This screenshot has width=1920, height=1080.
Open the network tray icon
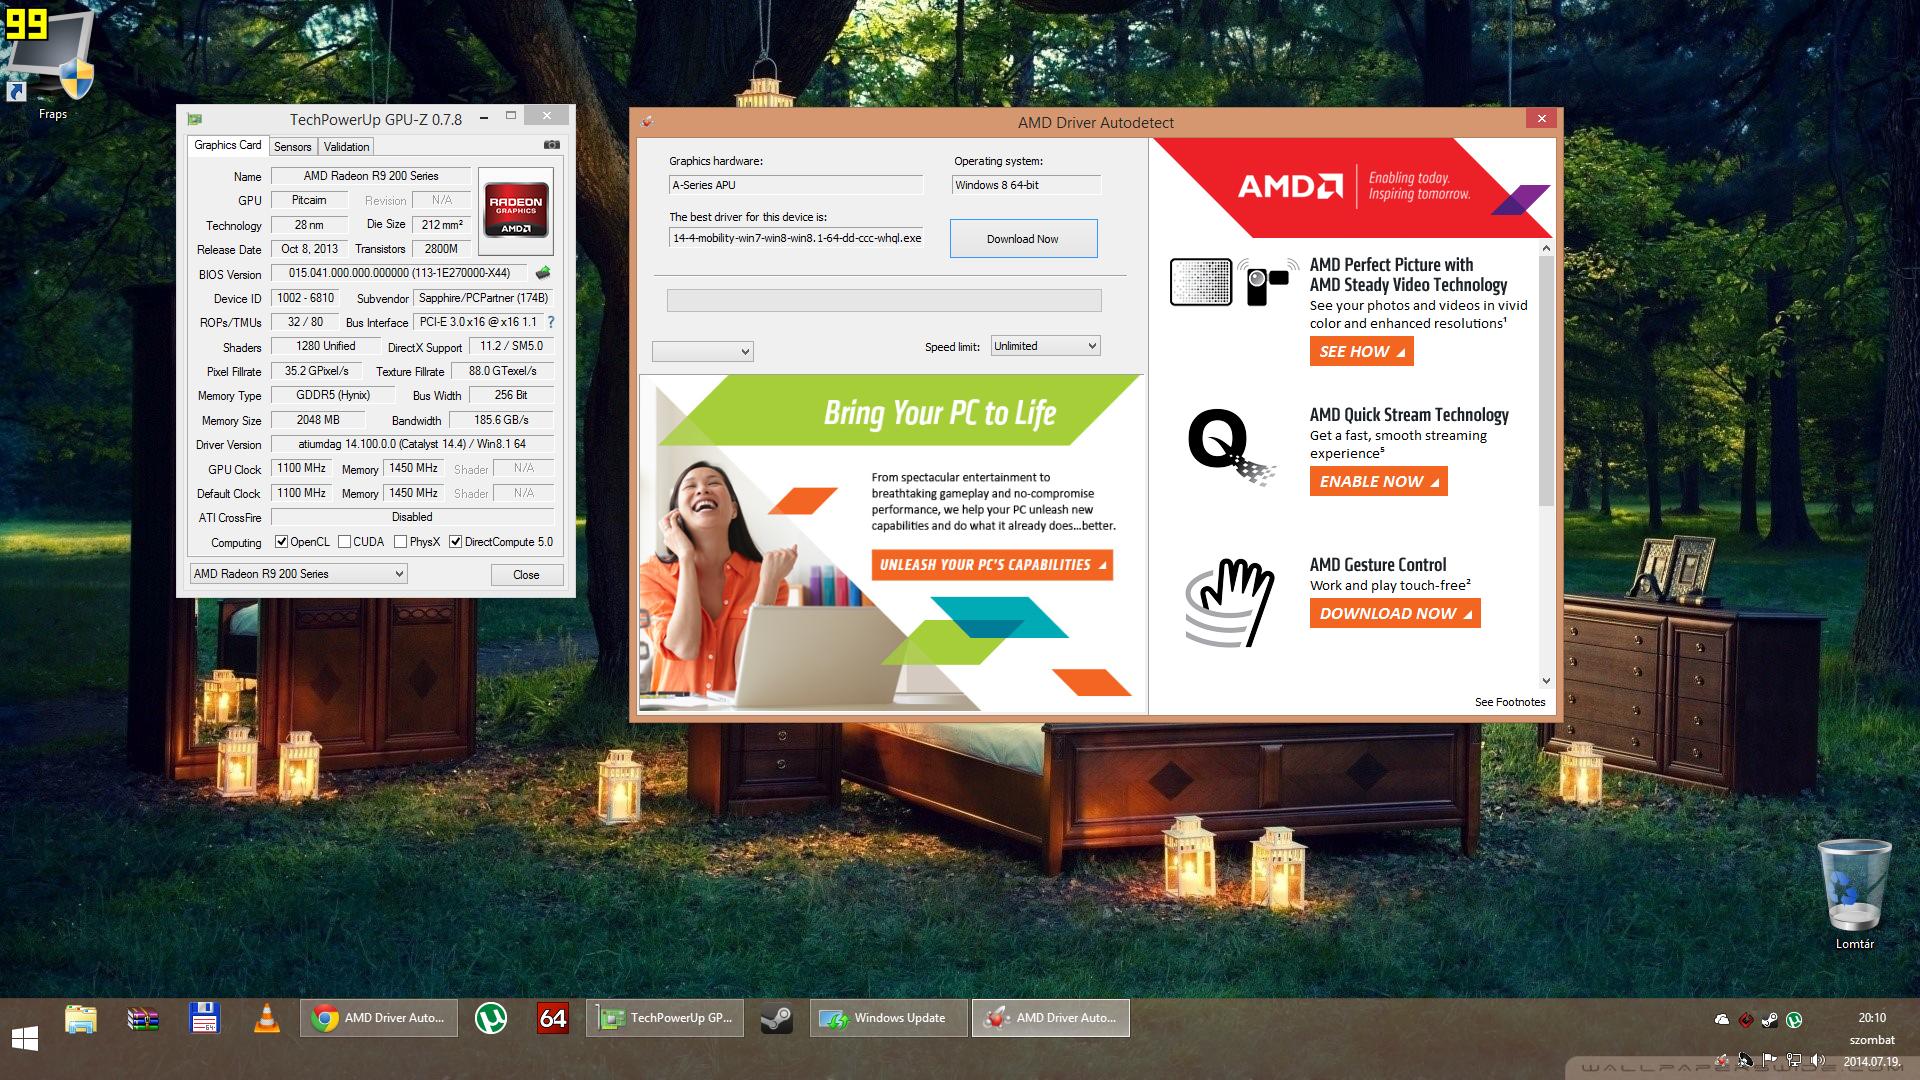[1794, 1060]
